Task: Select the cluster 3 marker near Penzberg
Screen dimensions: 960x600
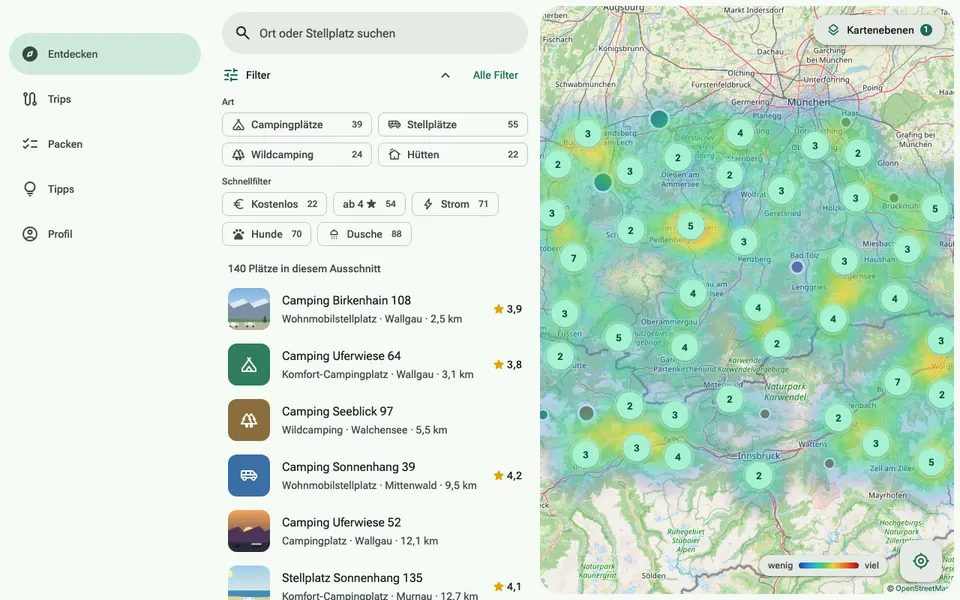Action: click(x=743, y=242)
